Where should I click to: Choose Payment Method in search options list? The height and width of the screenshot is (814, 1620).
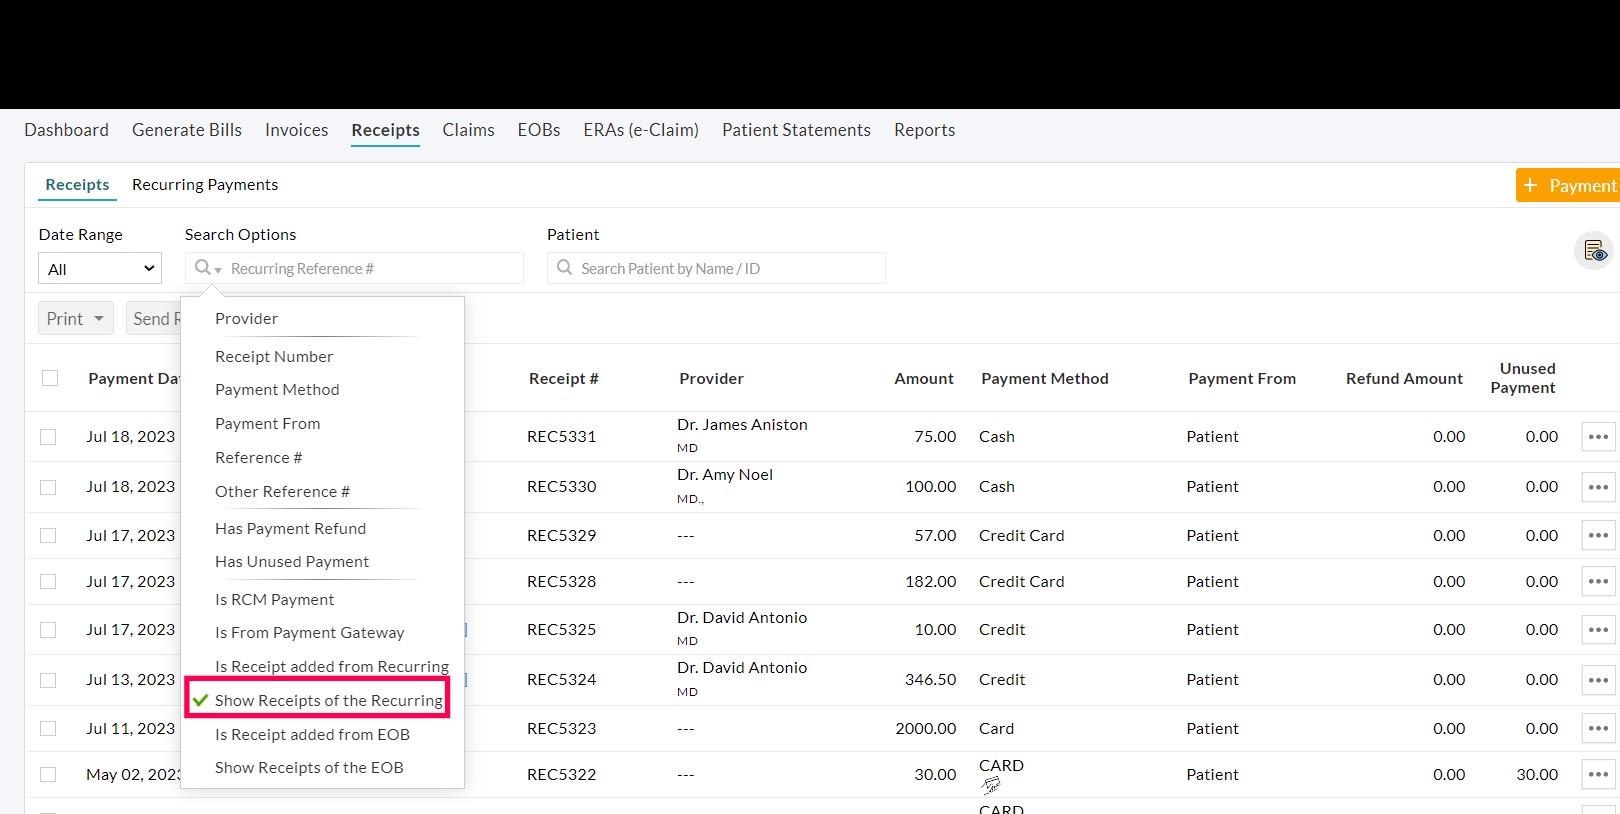coord(277,390)
